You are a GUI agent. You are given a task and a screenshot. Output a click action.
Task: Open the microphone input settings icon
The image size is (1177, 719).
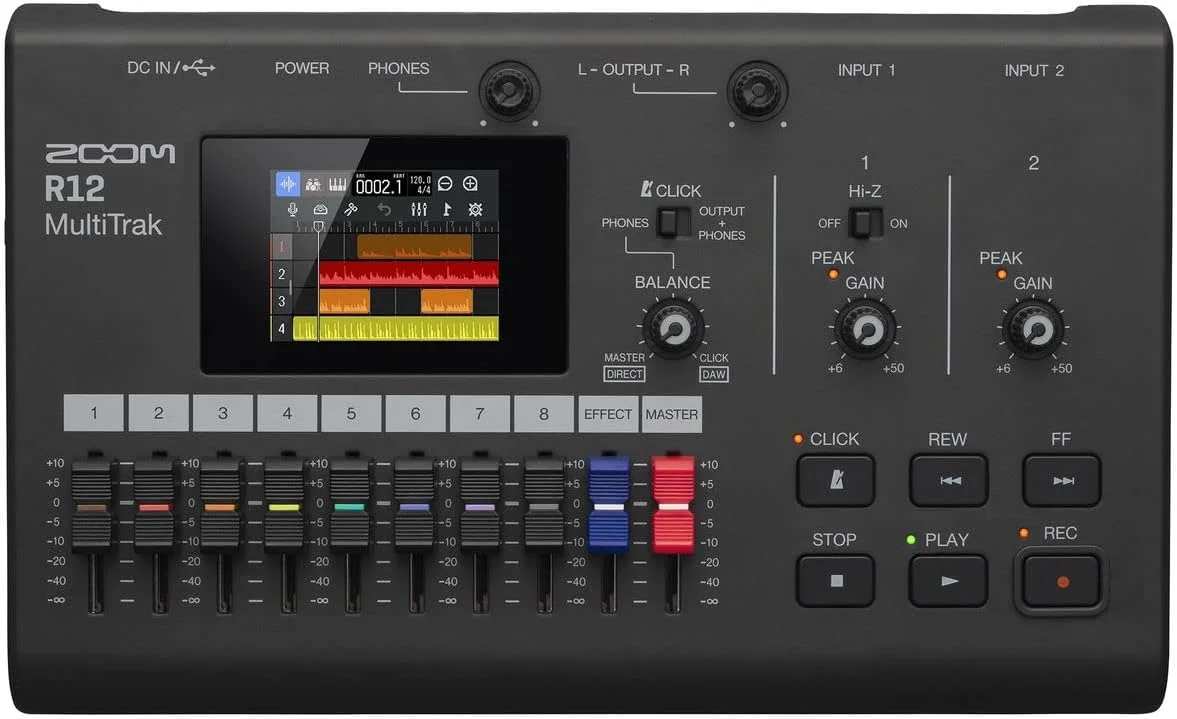(x=293, y=210)
